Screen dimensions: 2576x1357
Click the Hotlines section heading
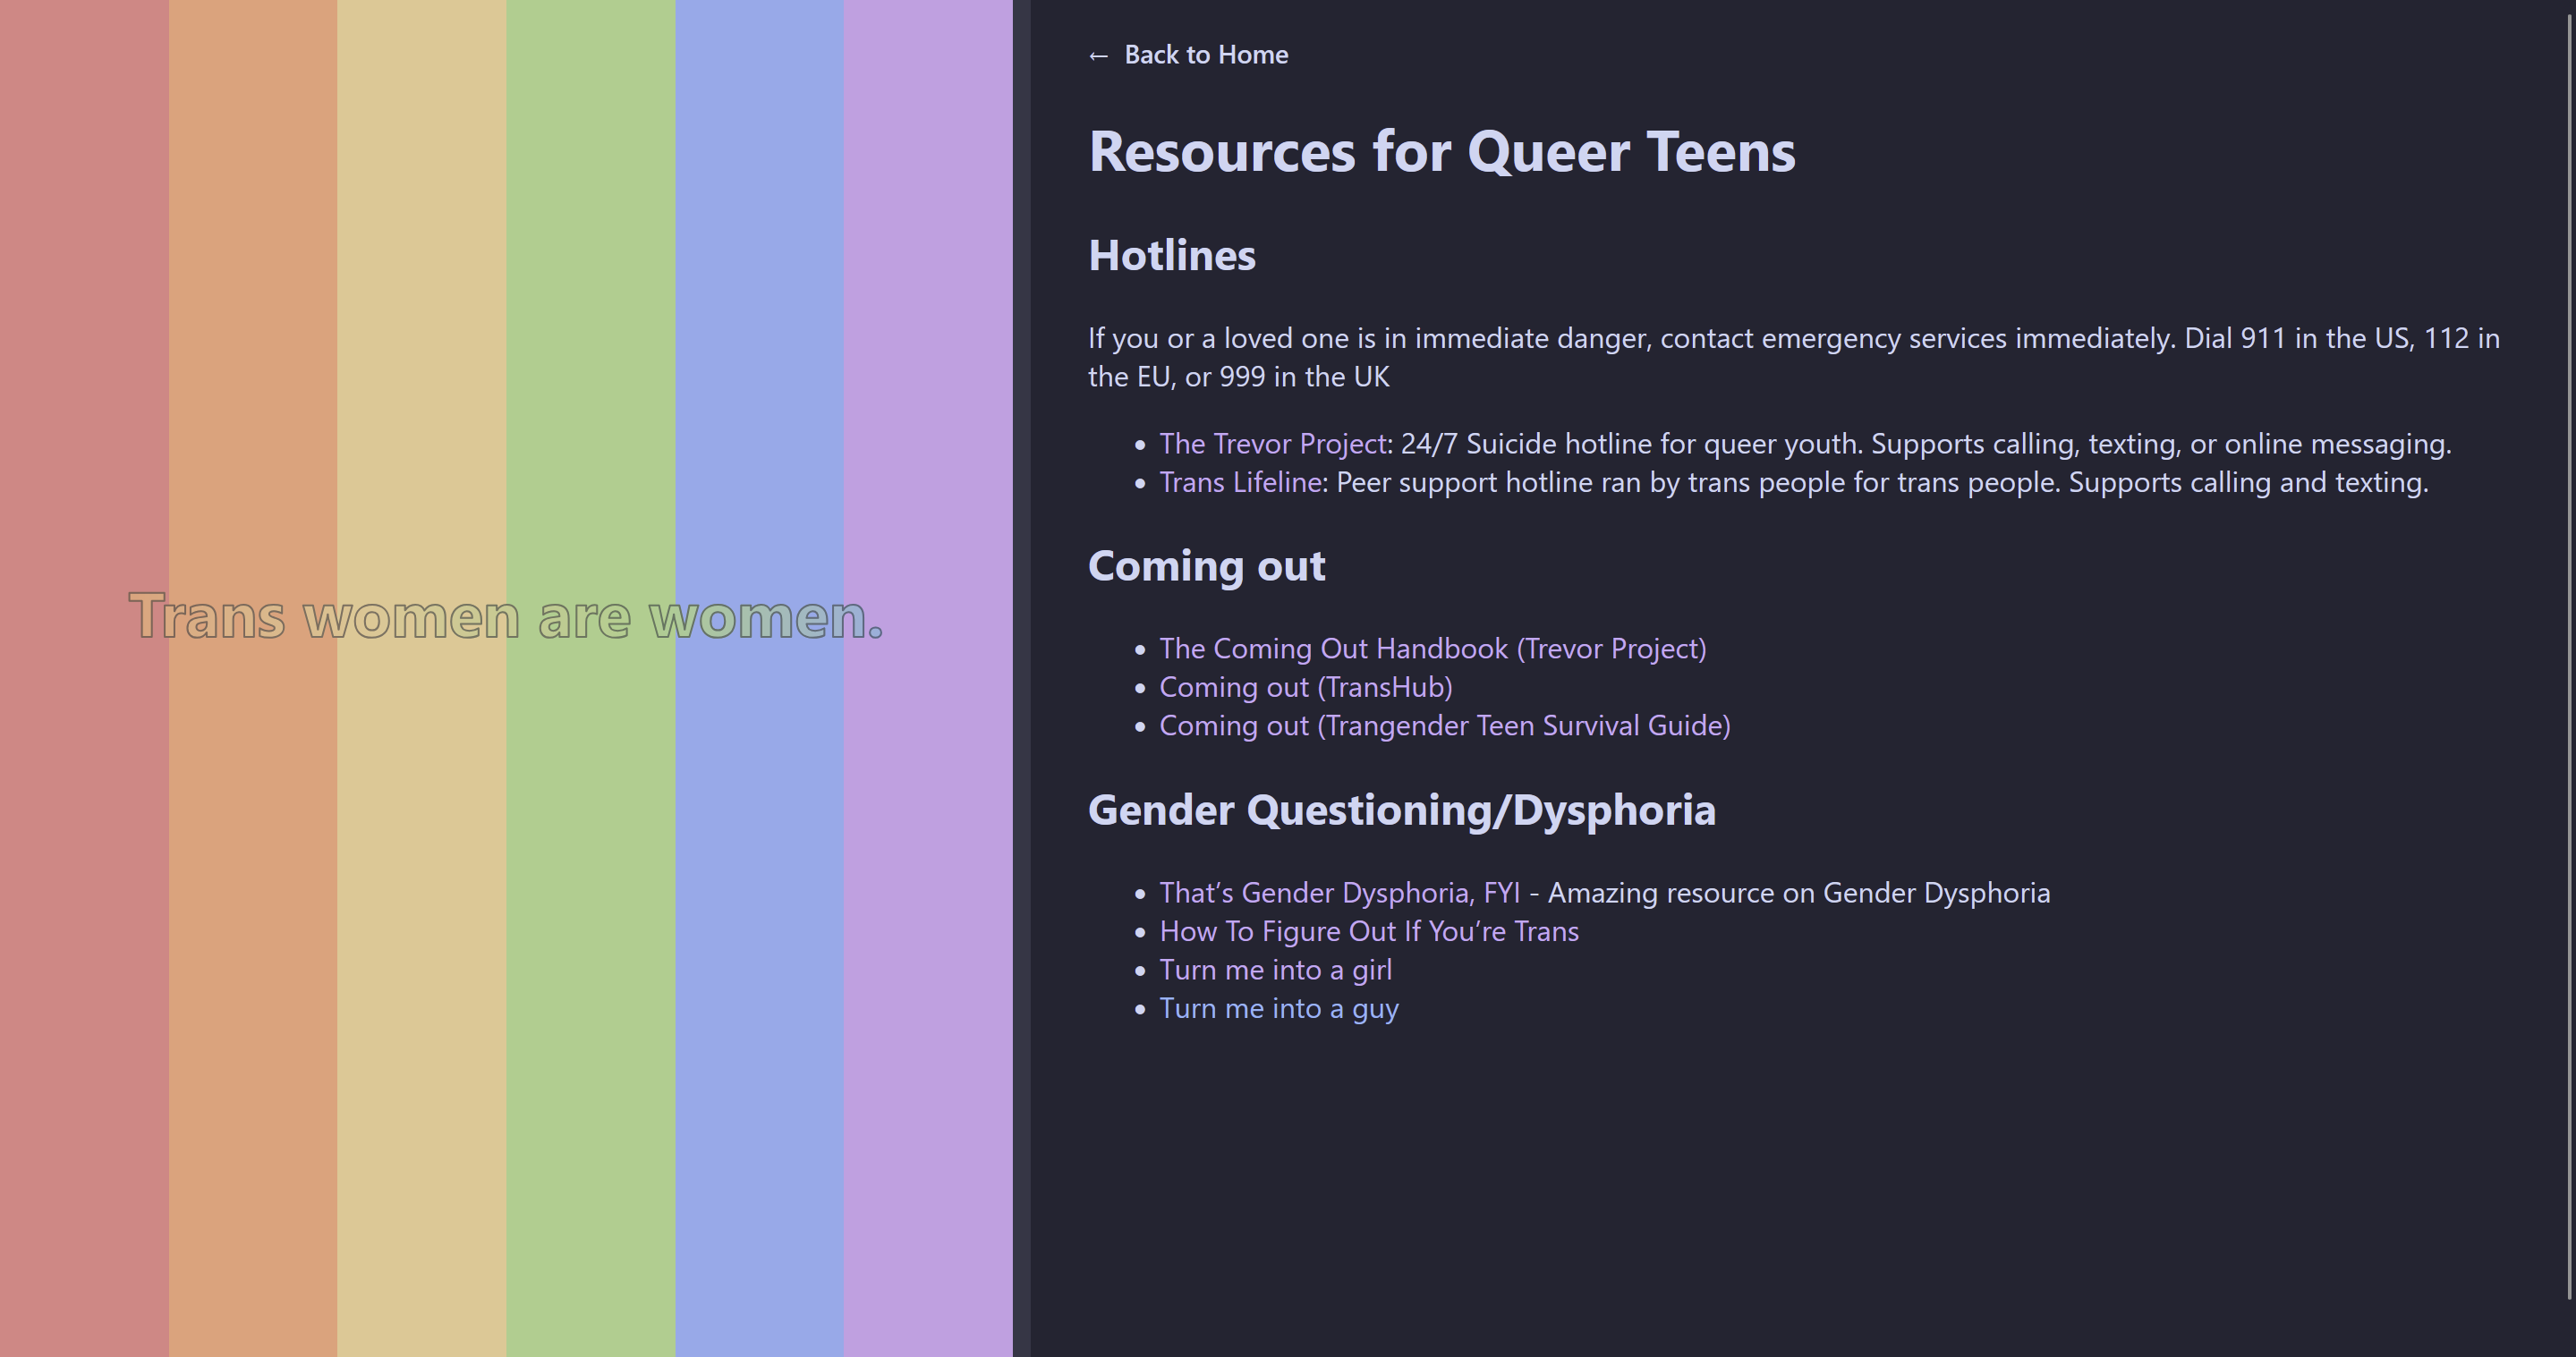[1171, 256]
